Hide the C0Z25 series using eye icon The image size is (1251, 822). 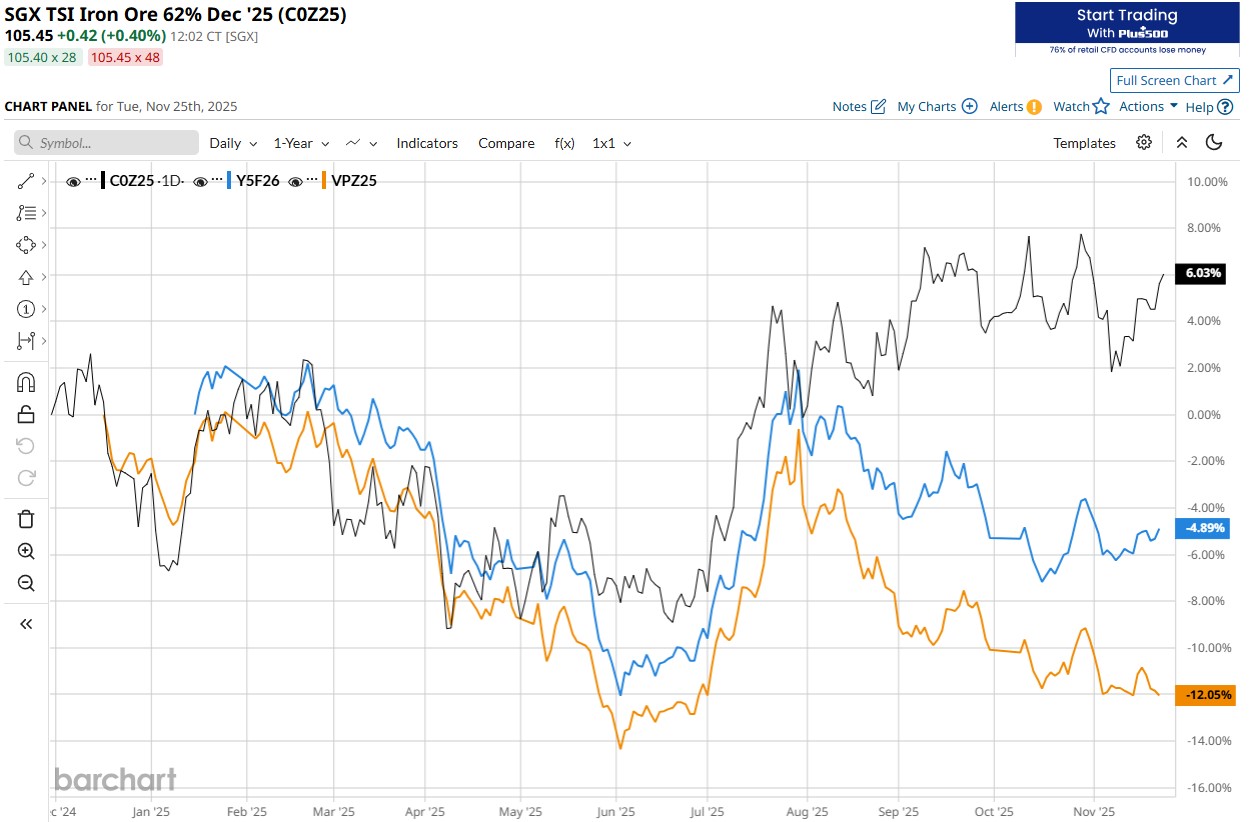pos(73,181)
